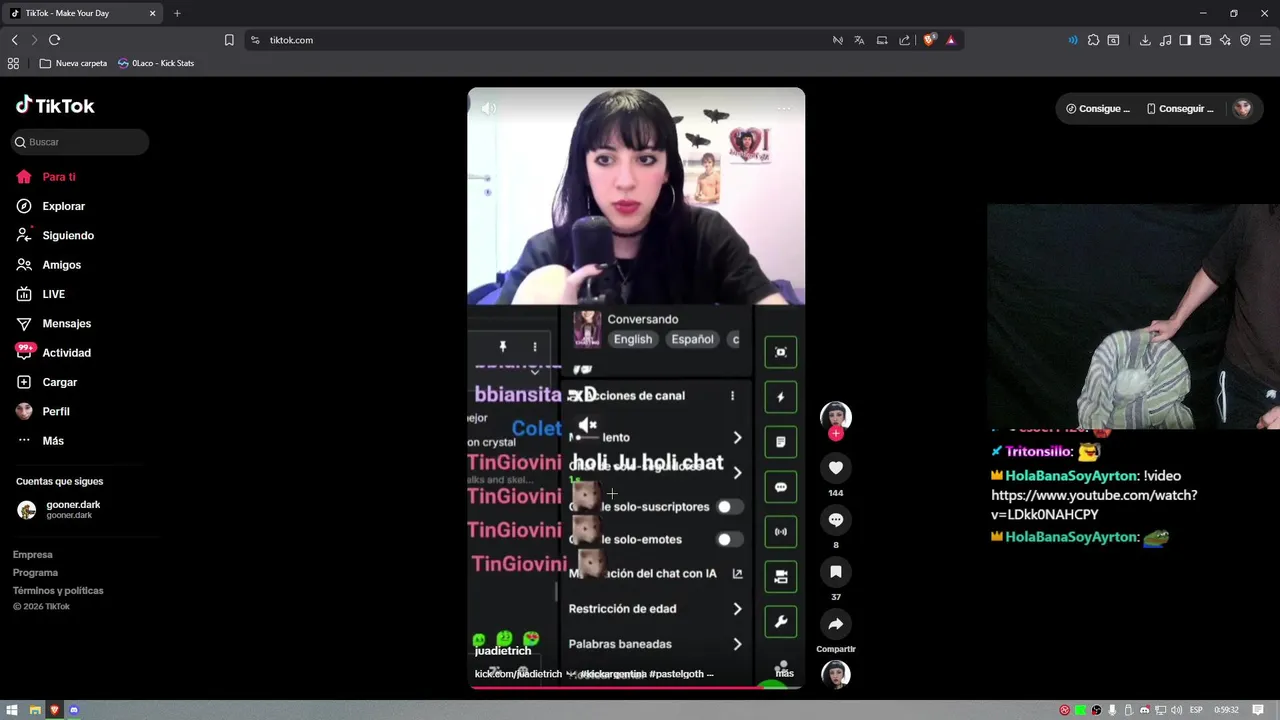Click the TikTok logo
The image size is (1280, 720).
55,105
